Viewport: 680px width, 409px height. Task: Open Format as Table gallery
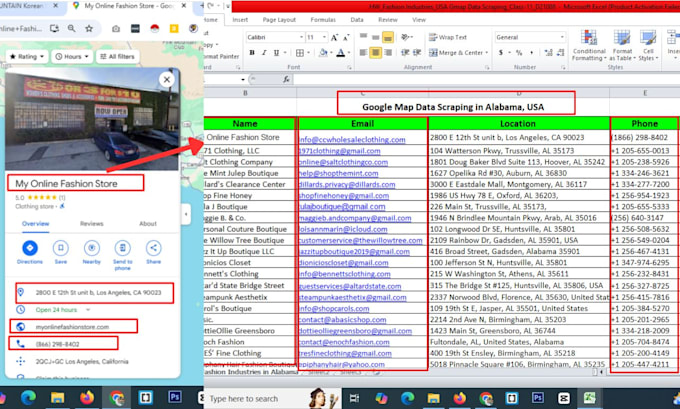[x=622, y=45]
